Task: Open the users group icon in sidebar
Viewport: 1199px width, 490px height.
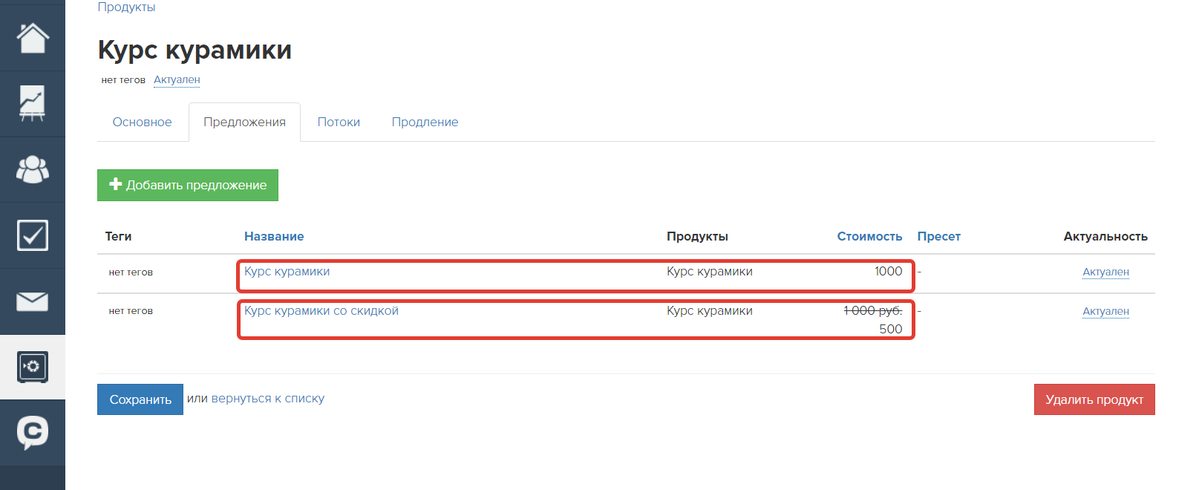Action: pos(32,170)
